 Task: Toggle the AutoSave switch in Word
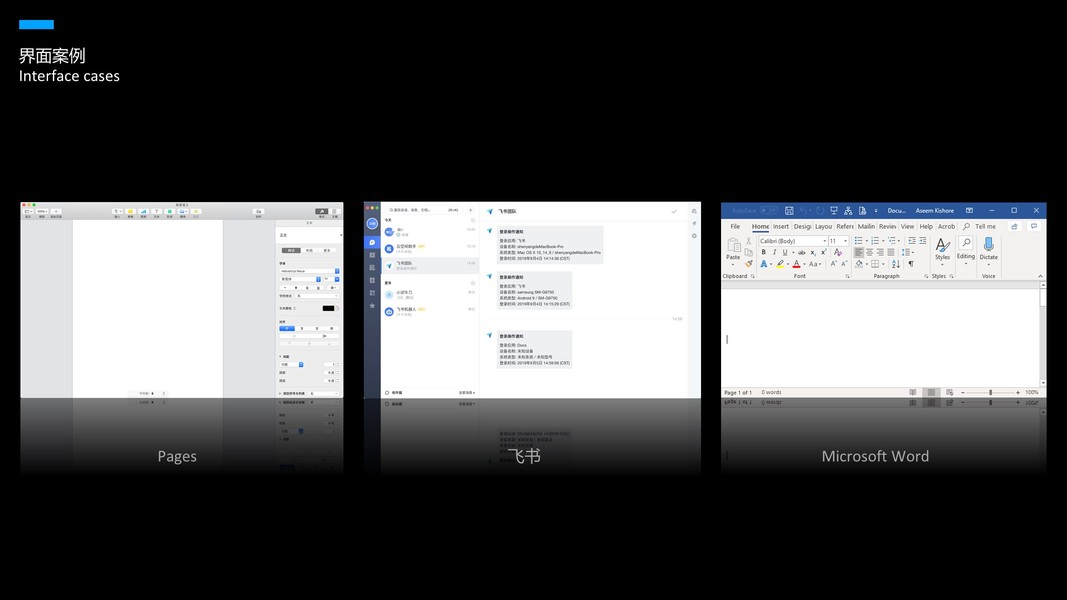pos(768,210)
